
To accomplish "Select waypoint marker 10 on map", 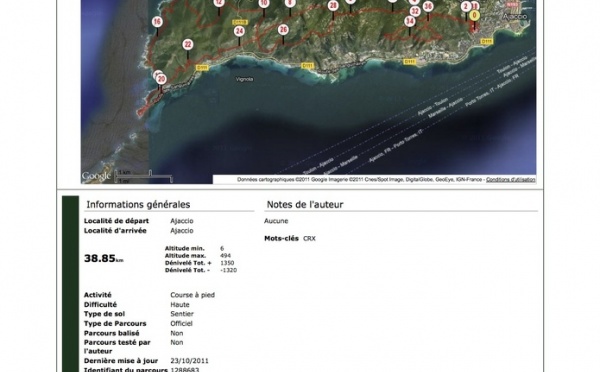I will (x=264, y=4).
